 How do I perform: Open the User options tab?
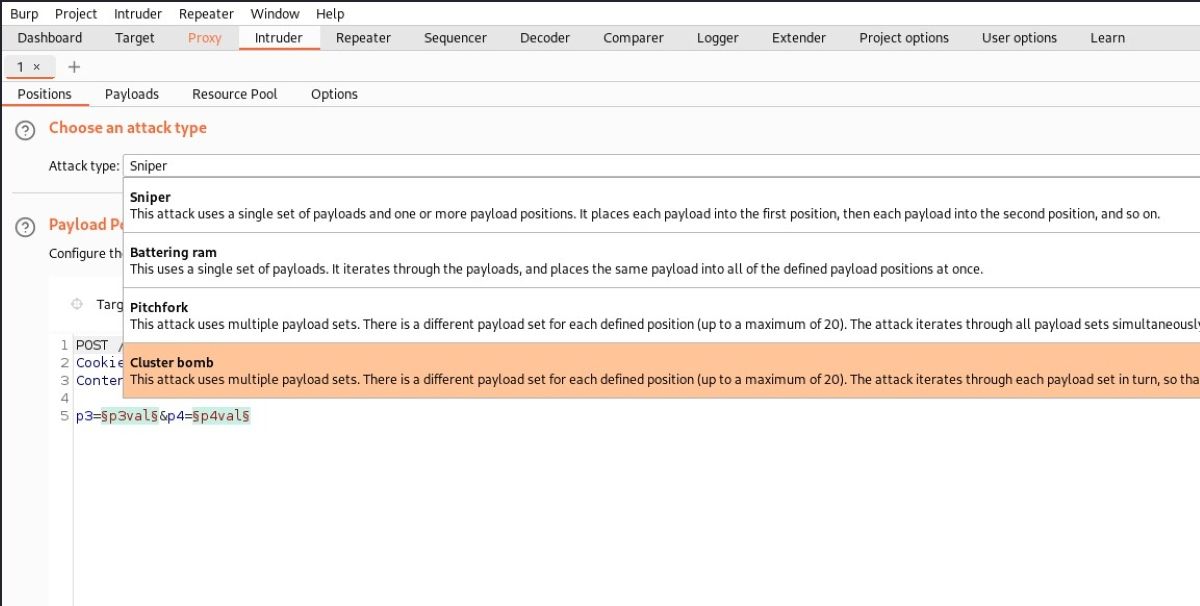(x=1019, y=38)
